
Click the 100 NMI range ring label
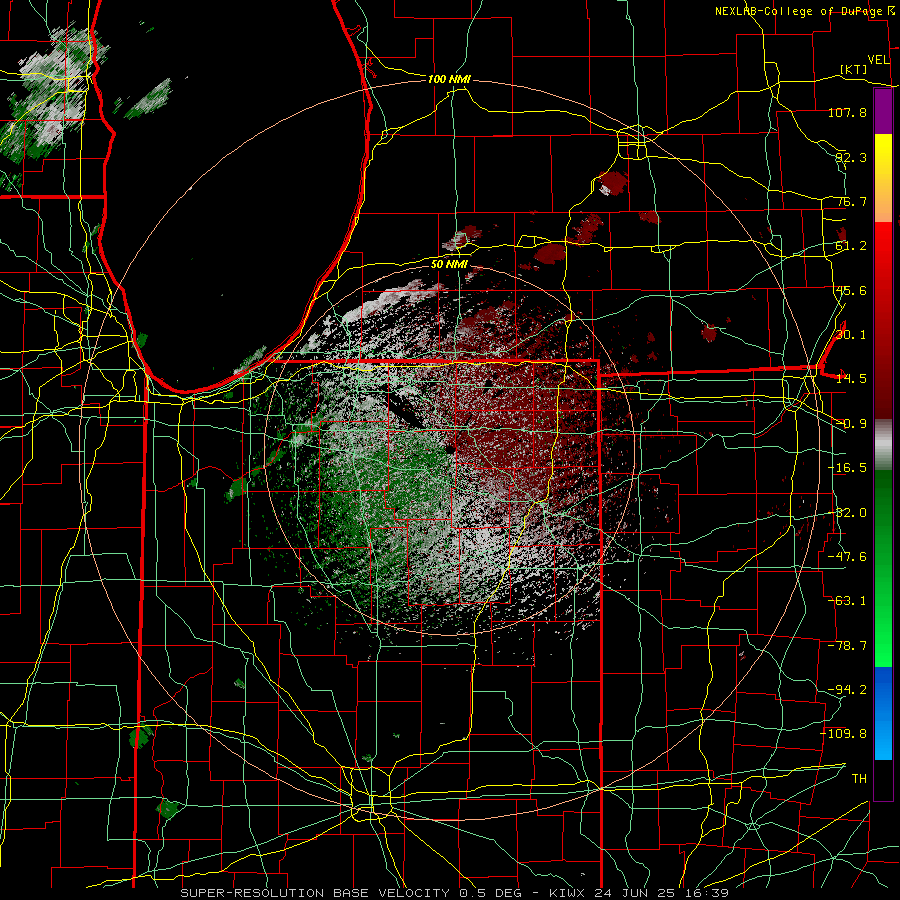point(449,79)
